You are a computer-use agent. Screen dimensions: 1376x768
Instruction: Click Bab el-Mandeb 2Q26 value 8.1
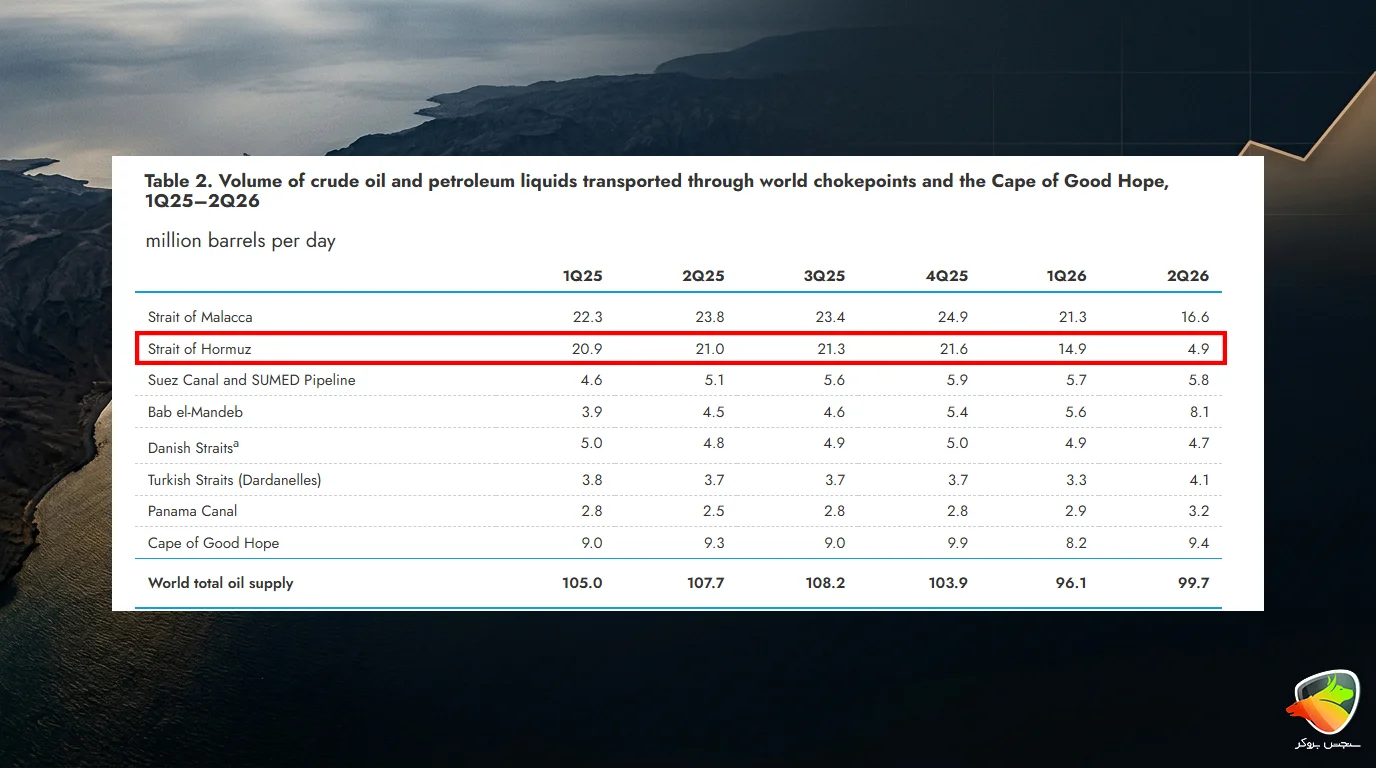coord(1200,412)
